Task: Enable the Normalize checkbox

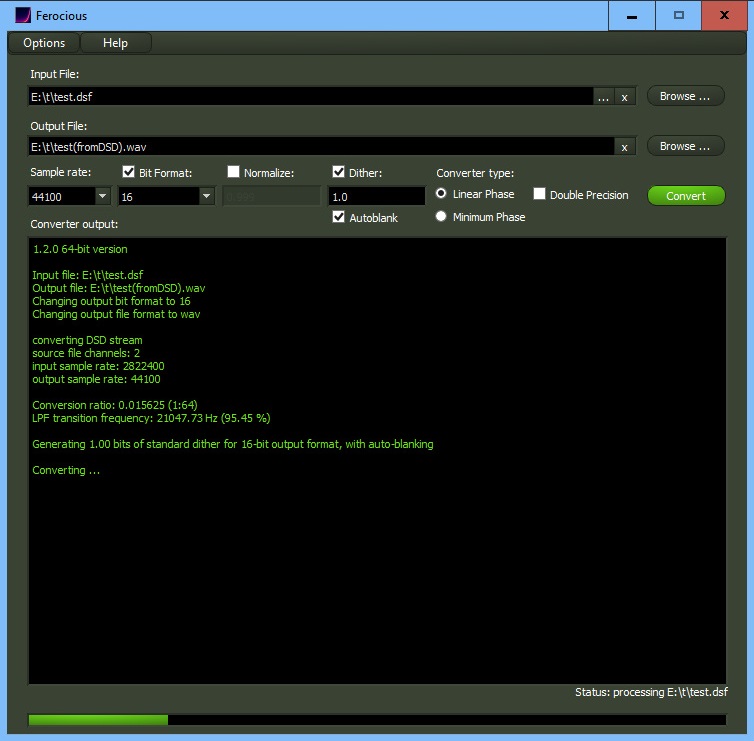Action: 233,172
